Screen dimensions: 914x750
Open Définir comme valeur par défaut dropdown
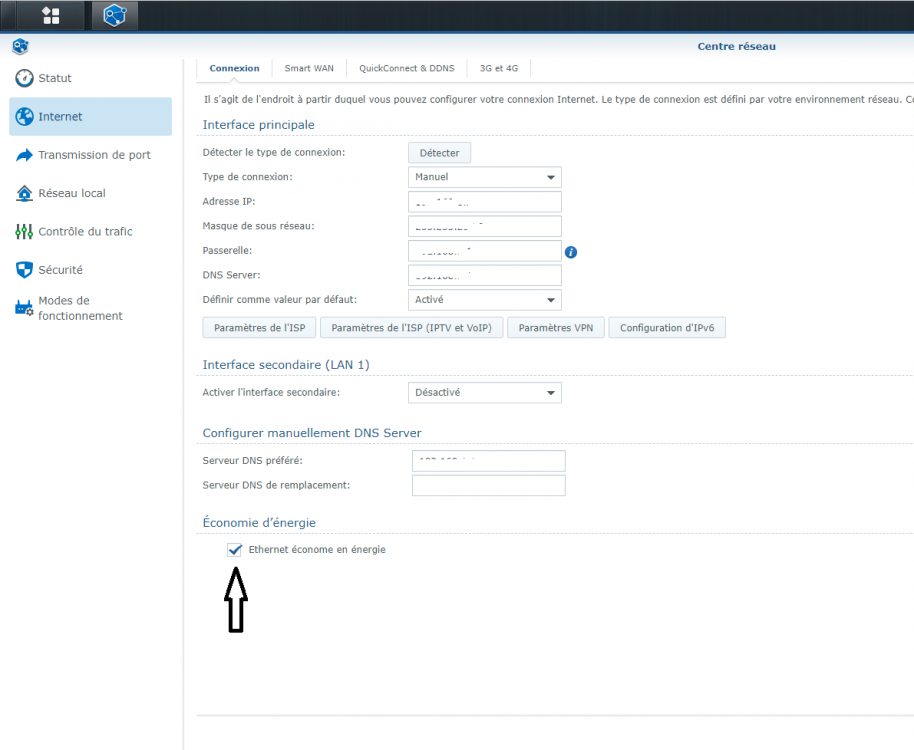(484, 300)
